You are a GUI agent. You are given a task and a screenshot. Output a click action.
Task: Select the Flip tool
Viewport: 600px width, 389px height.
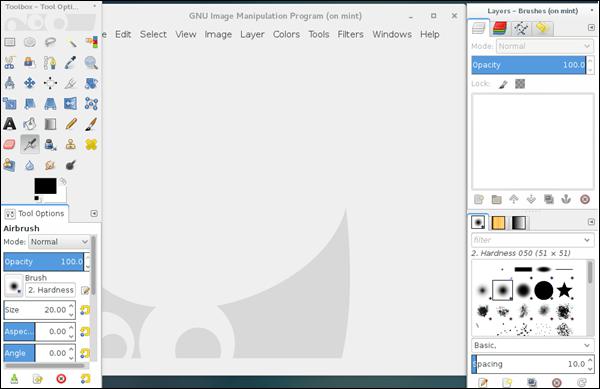pyautogui.click(x=71, y=103)
